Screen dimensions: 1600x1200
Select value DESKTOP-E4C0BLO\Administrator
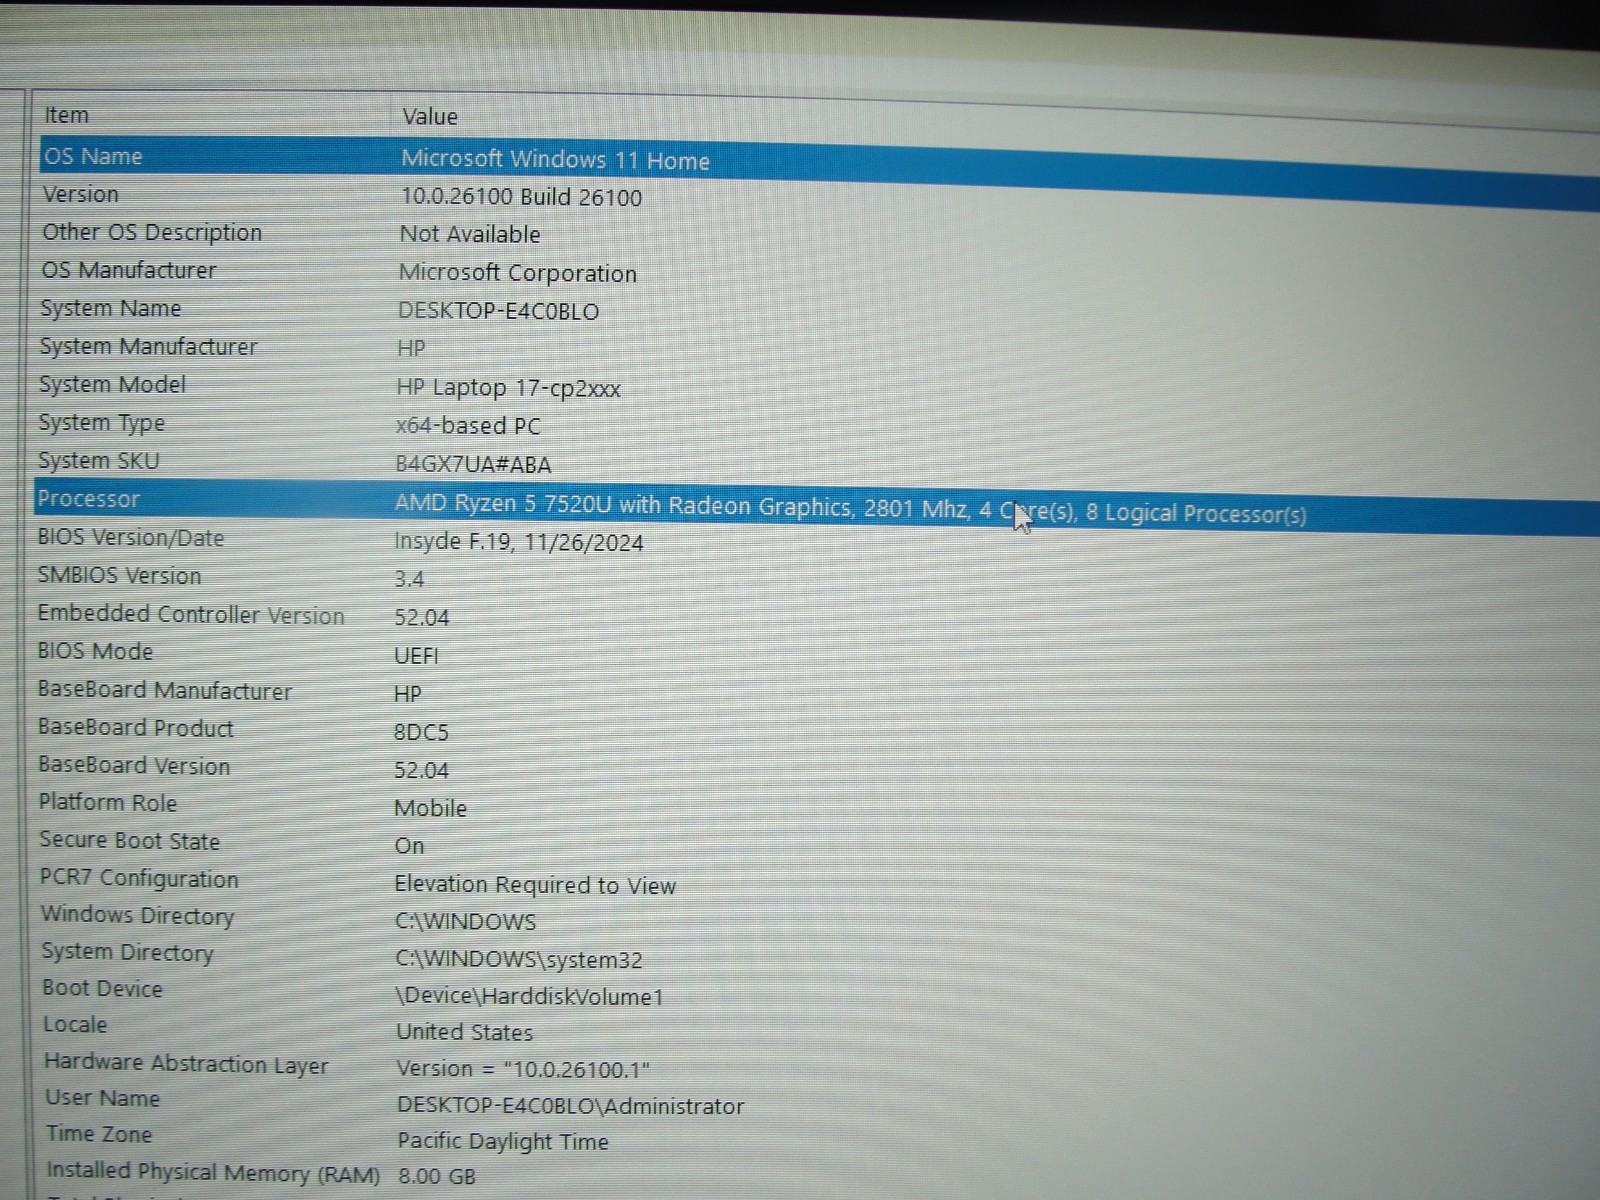tap(570, 1106)
